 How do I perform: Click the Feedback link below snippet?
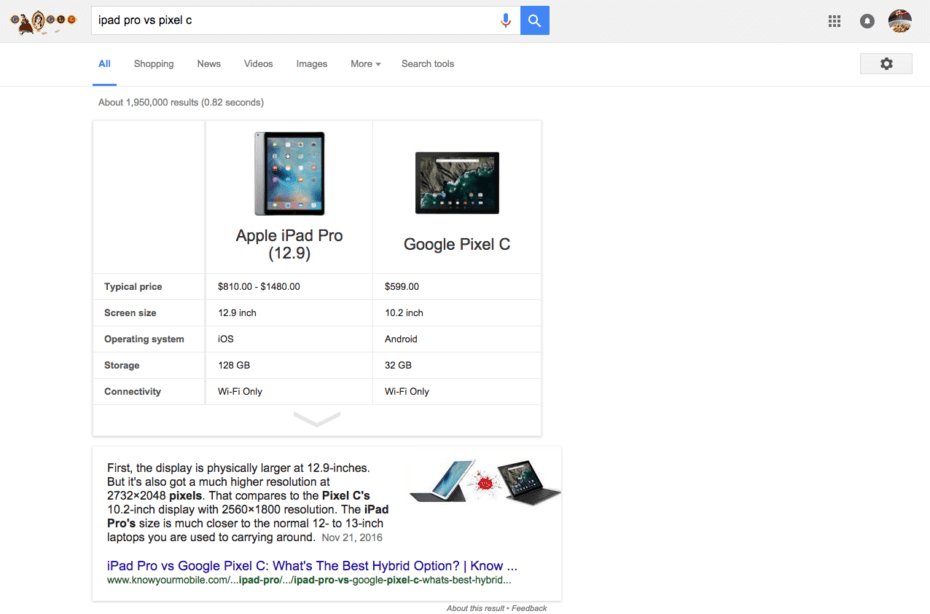(529, 608)
